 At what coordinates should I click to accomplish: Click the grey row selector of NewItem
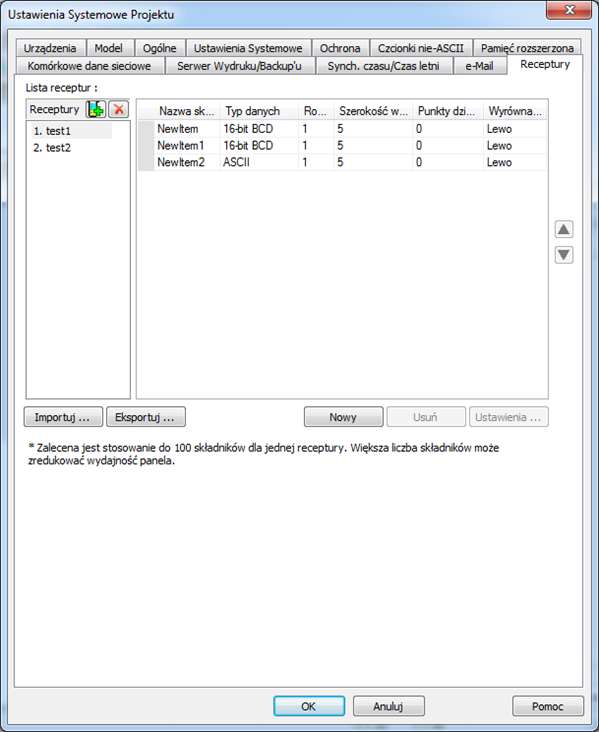(146, 129)
